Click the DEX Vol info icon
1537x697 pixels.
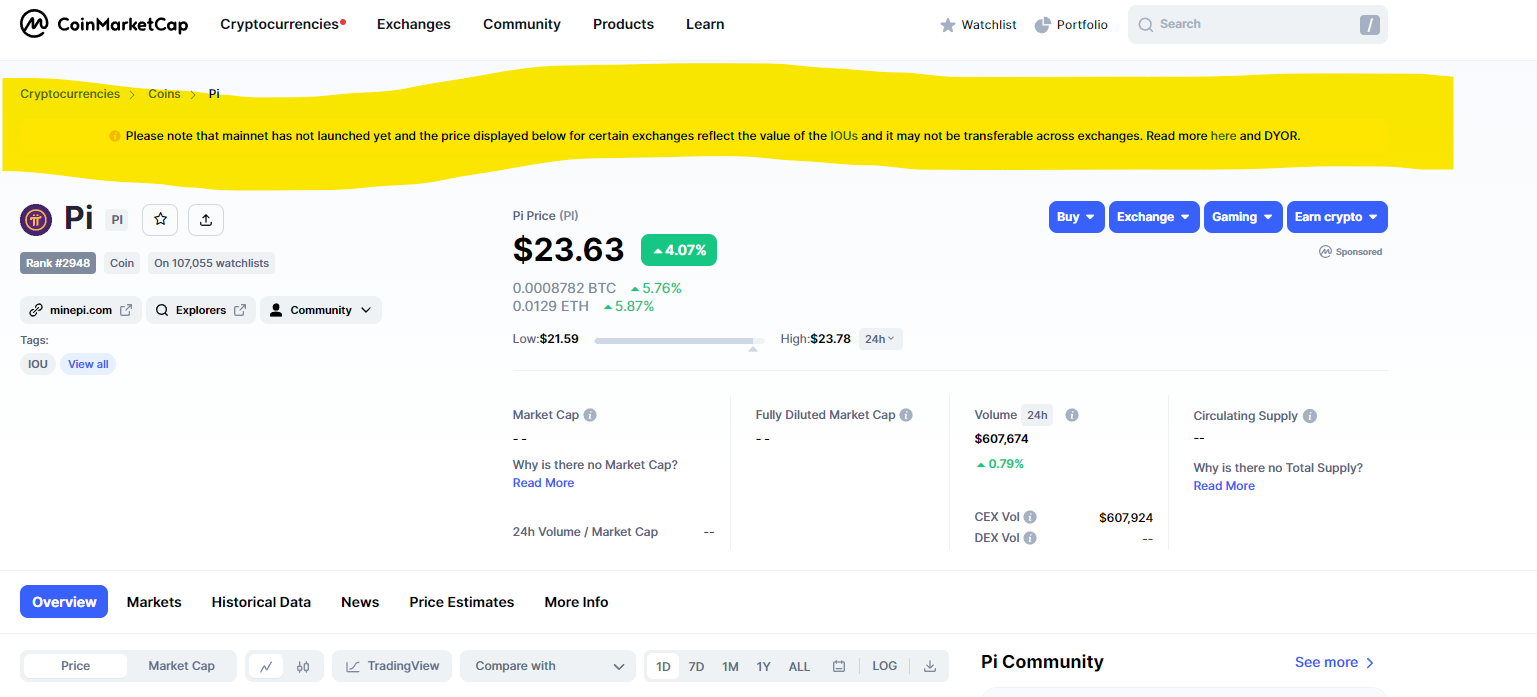(1030, 538)
